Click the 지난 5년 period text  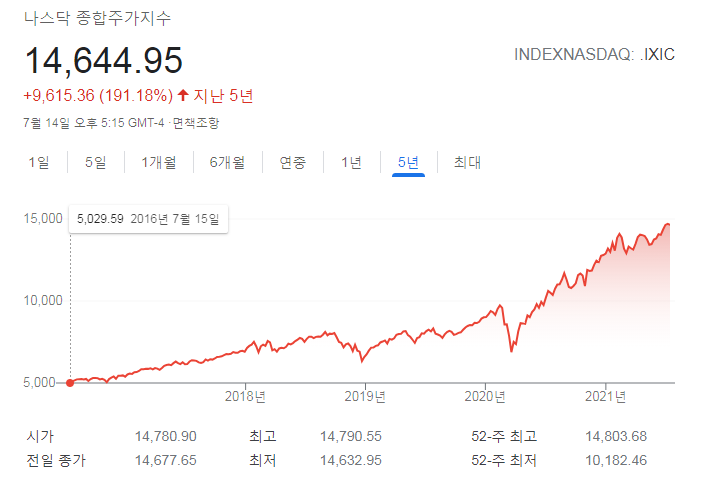223,96
